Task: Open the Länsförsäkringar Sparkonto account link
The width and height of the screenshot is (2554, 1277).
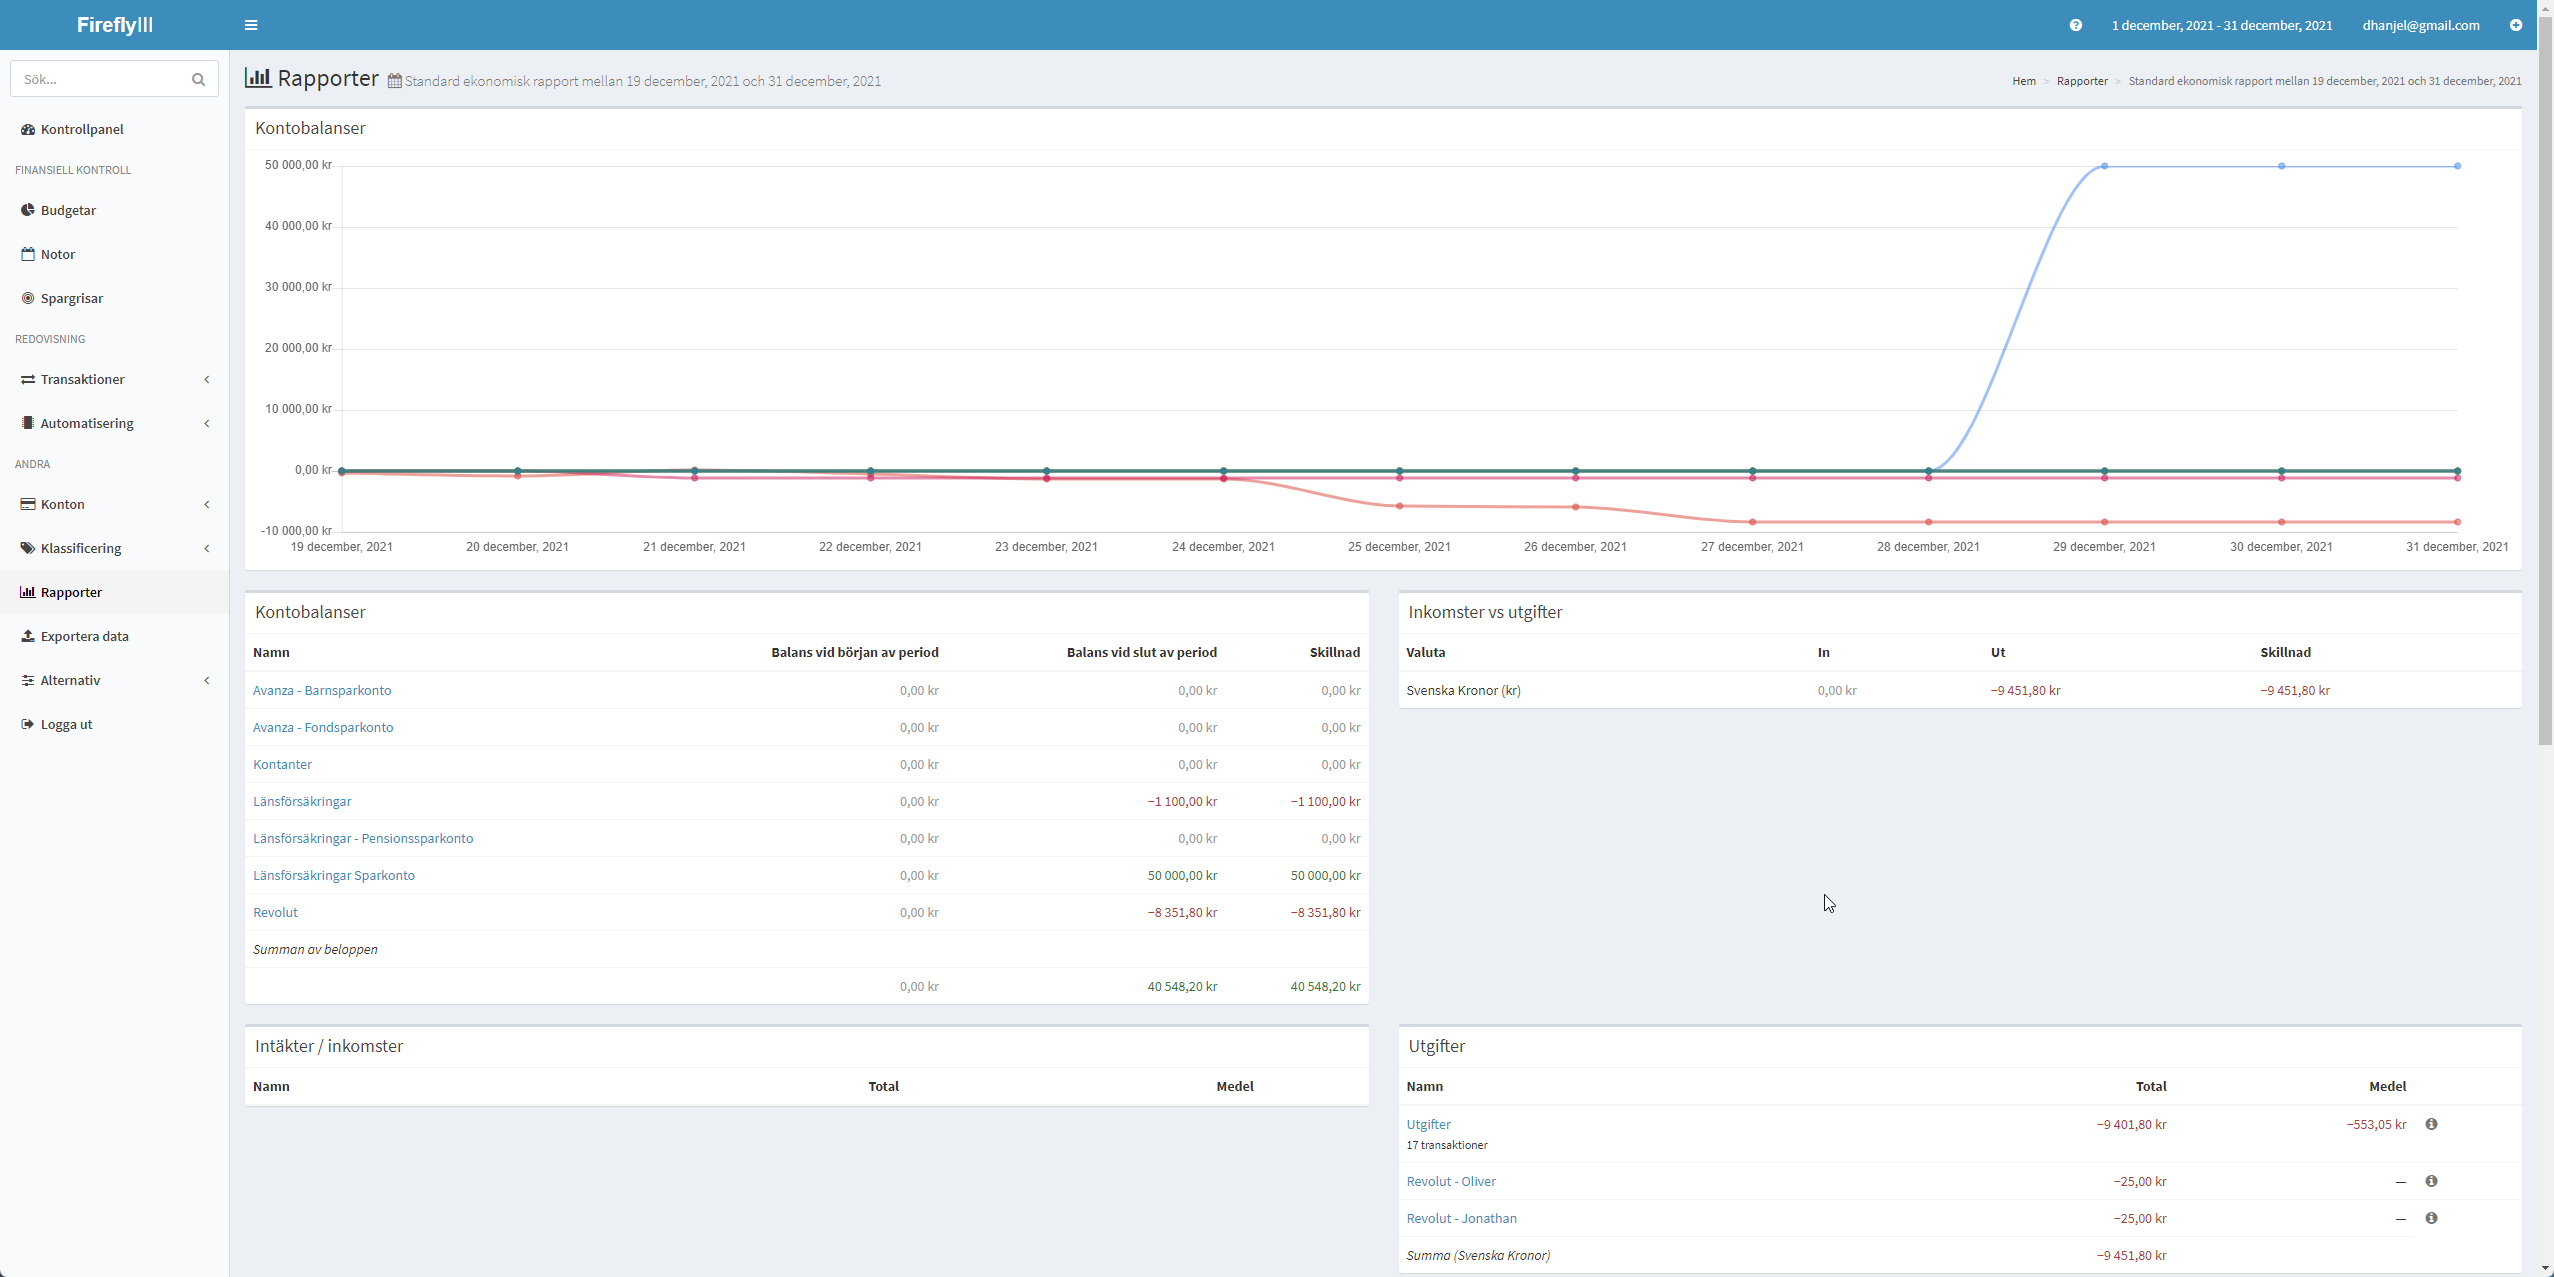Action: (333, 875)
